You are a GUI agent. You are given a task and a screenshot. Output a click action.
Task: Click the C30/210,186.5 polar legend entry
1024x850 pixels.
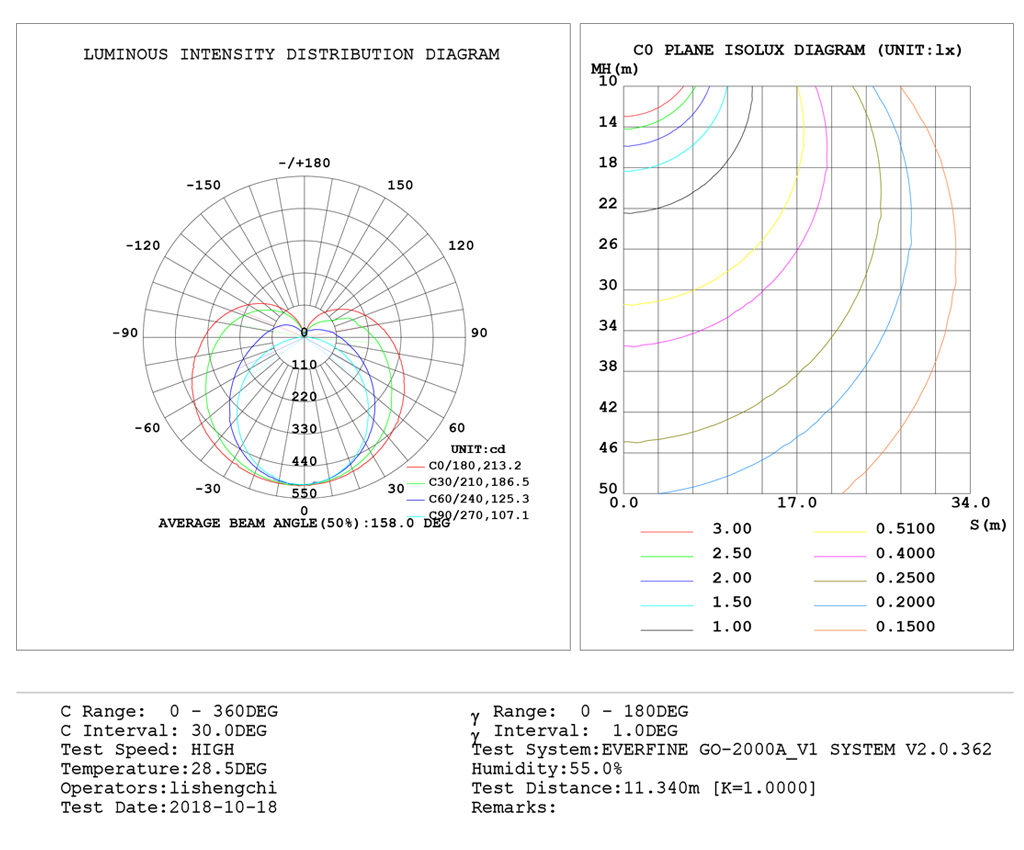478,482
